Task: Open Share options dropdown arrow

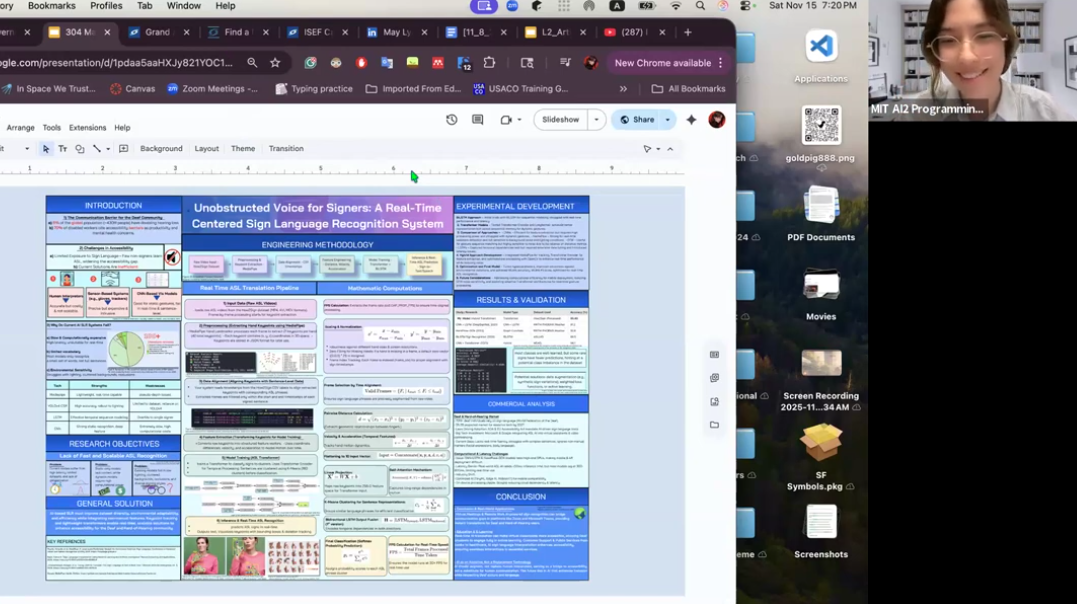Action: pyautogui.click(x=667, y=120)
